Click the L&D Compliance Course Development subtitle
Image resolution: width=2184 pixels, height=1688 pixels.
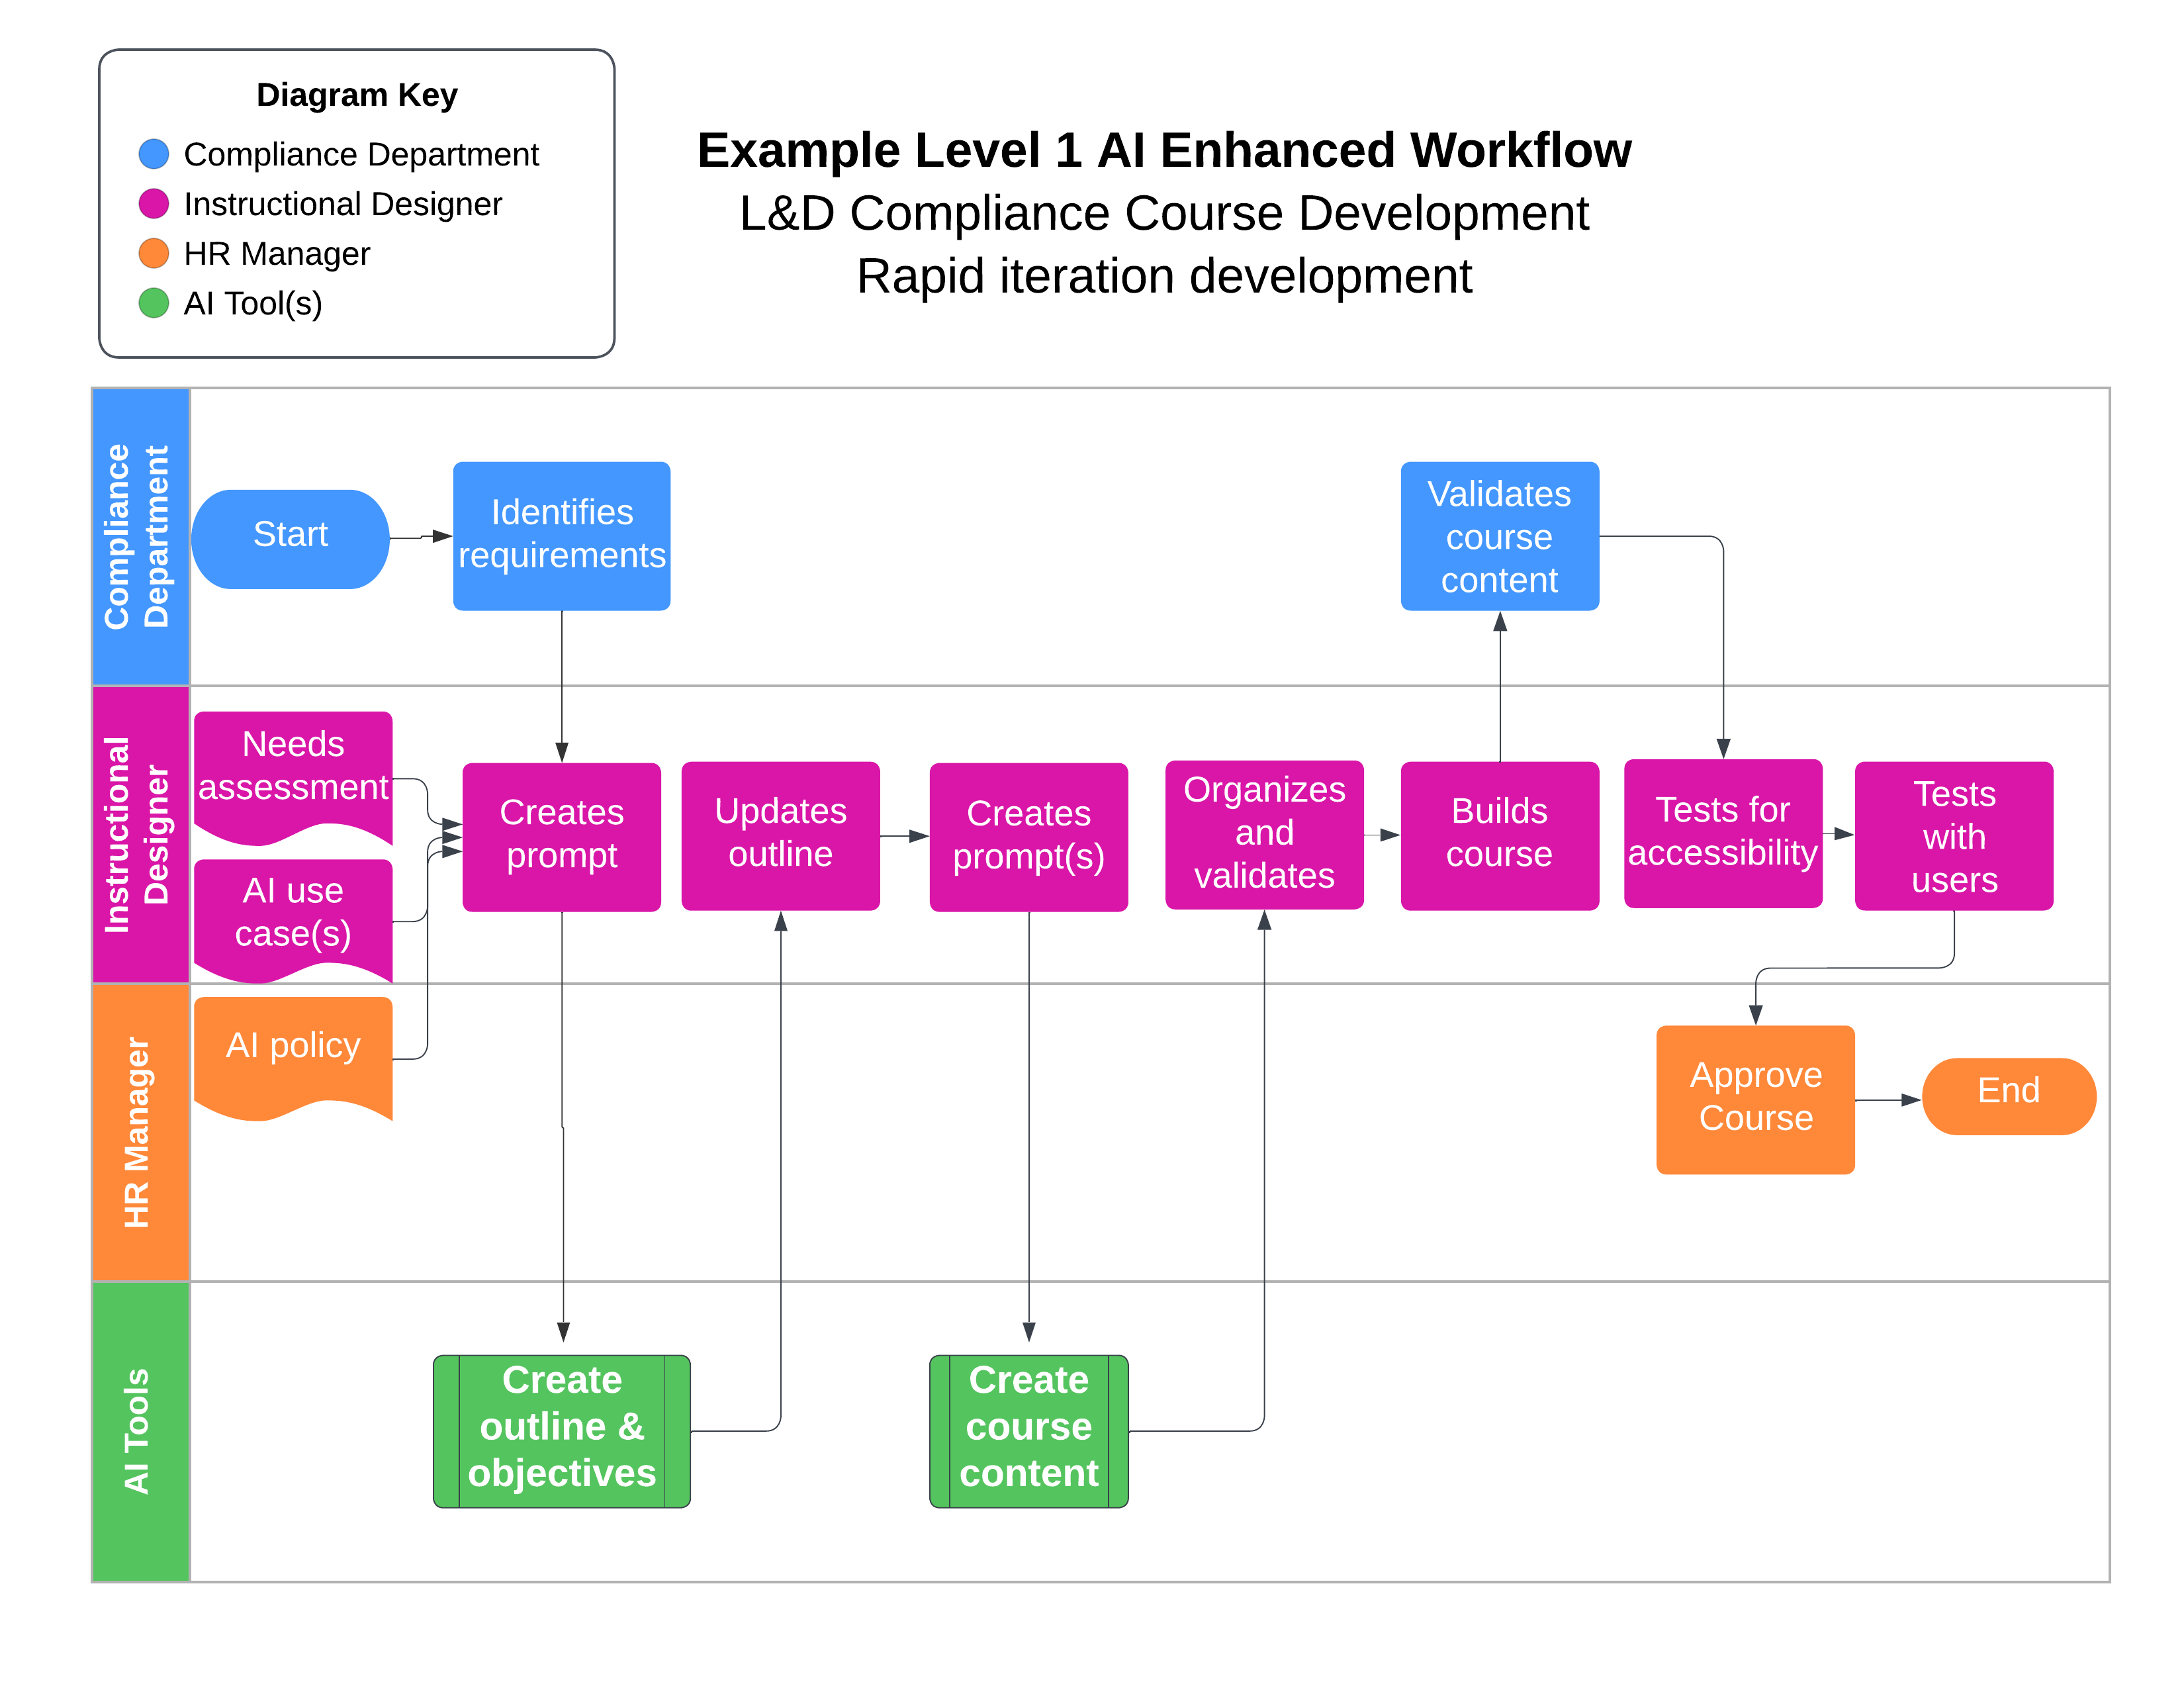1164,213
